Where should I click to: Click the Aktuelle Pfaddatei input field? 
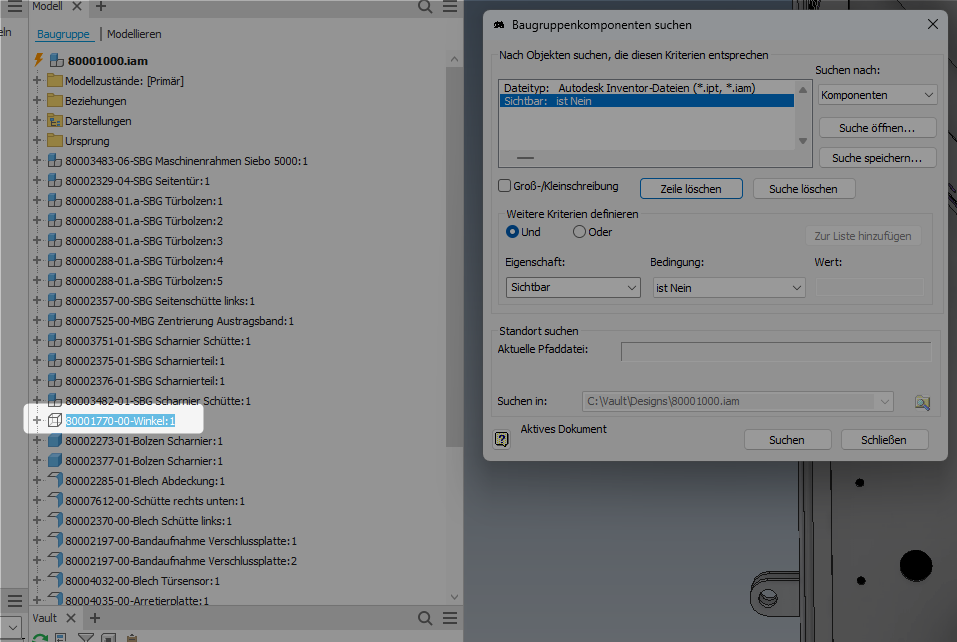[x=776, y=351]
